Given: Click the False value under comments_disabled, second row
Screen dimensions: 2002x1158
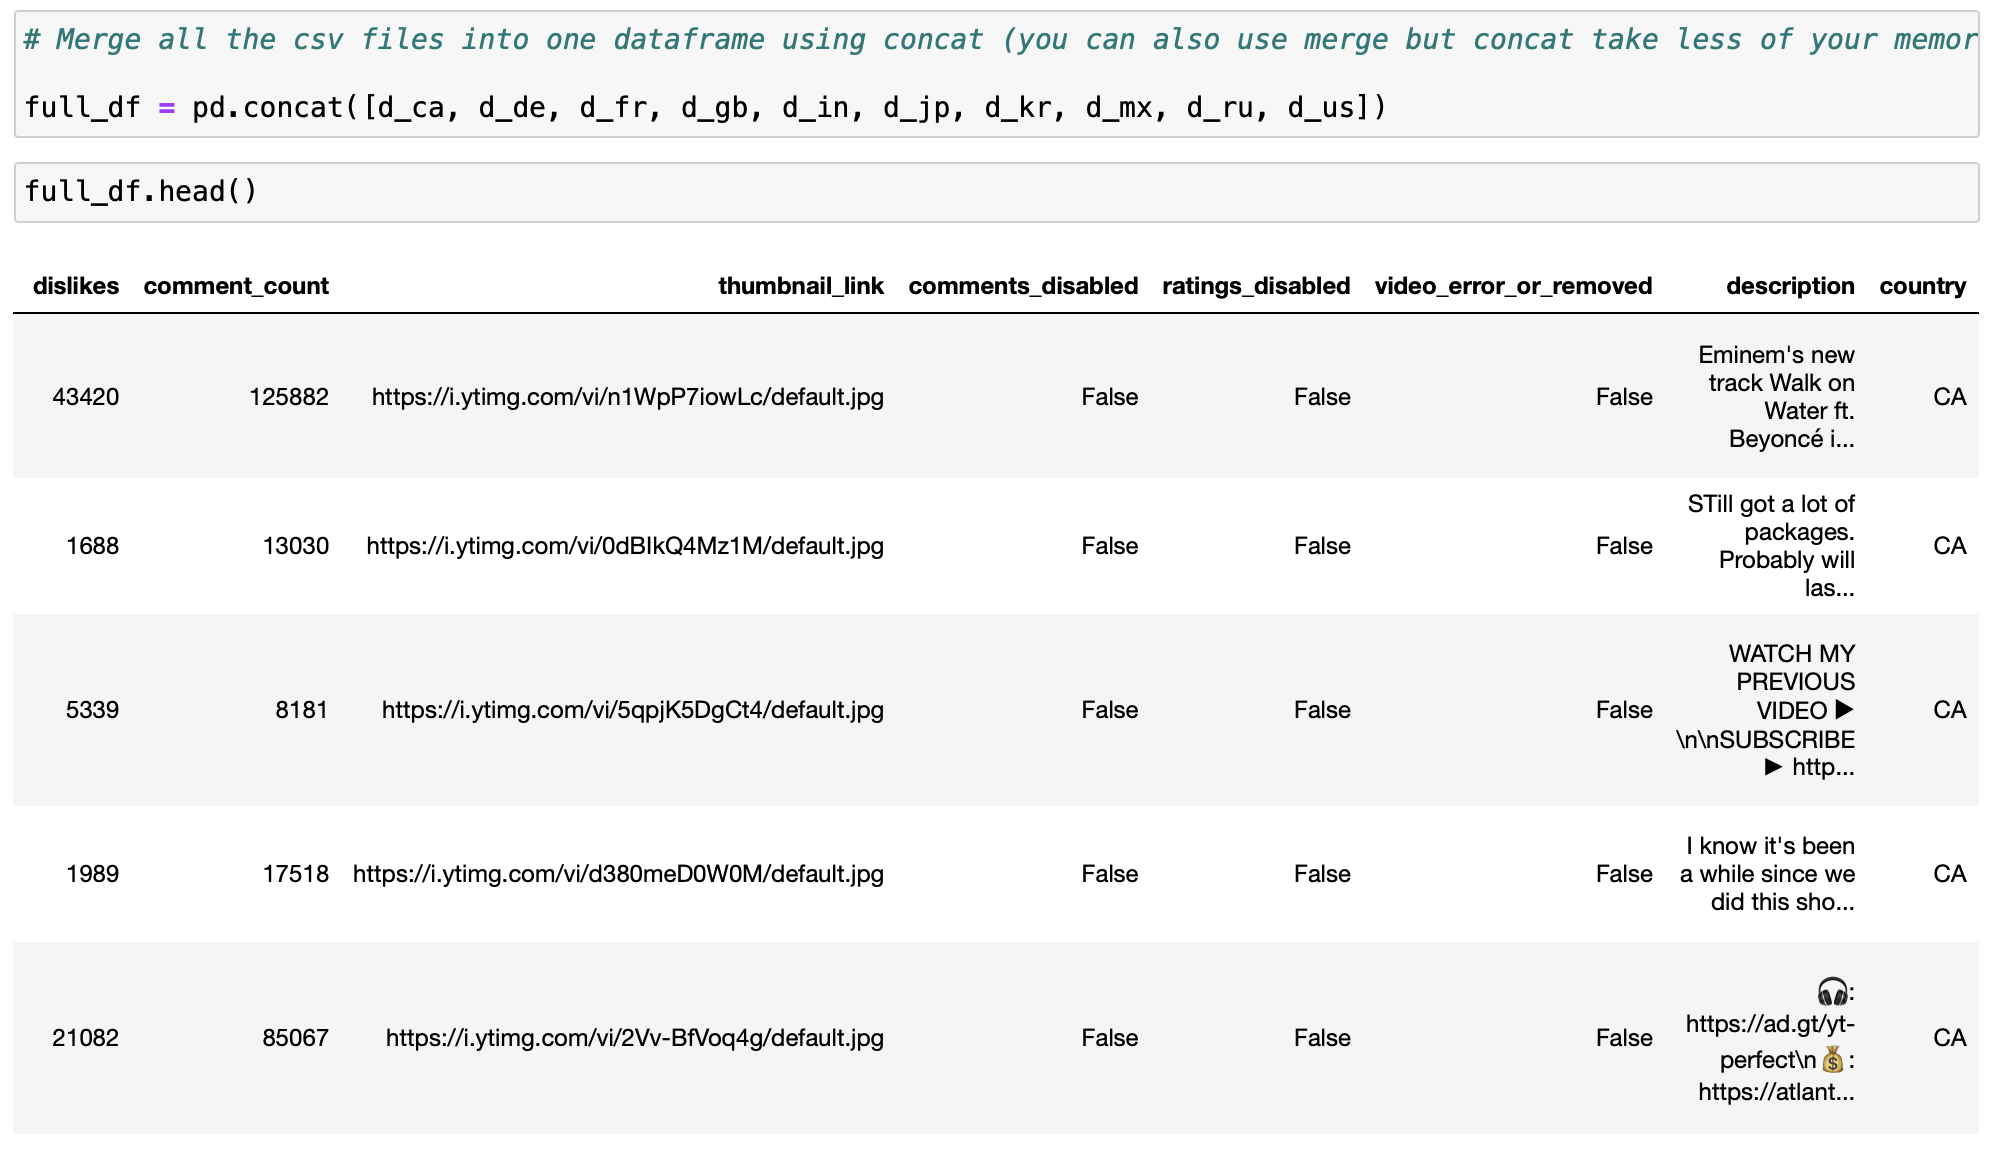Looking at the screenshot, I should click(1109, 546).
